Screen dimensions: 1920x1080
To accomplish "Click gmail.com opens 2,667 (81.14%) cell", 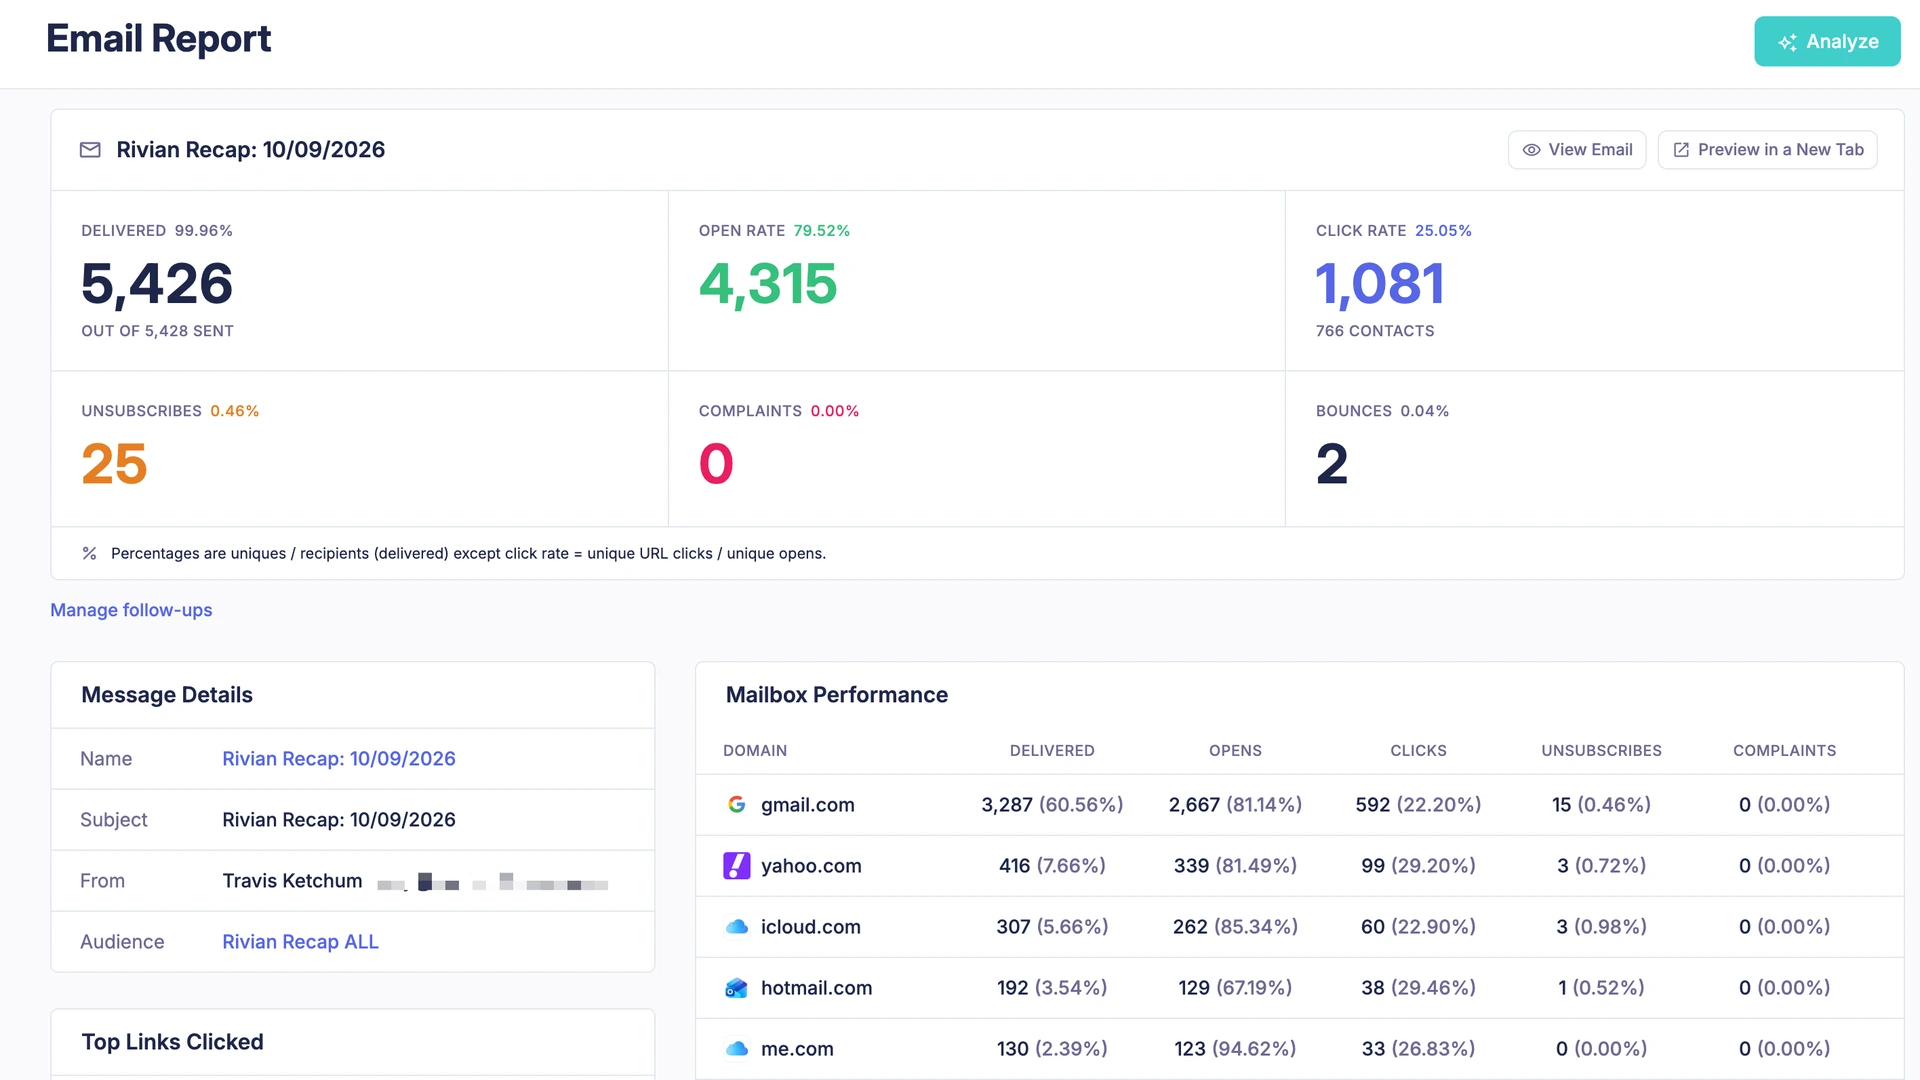I will (1235, 805).
